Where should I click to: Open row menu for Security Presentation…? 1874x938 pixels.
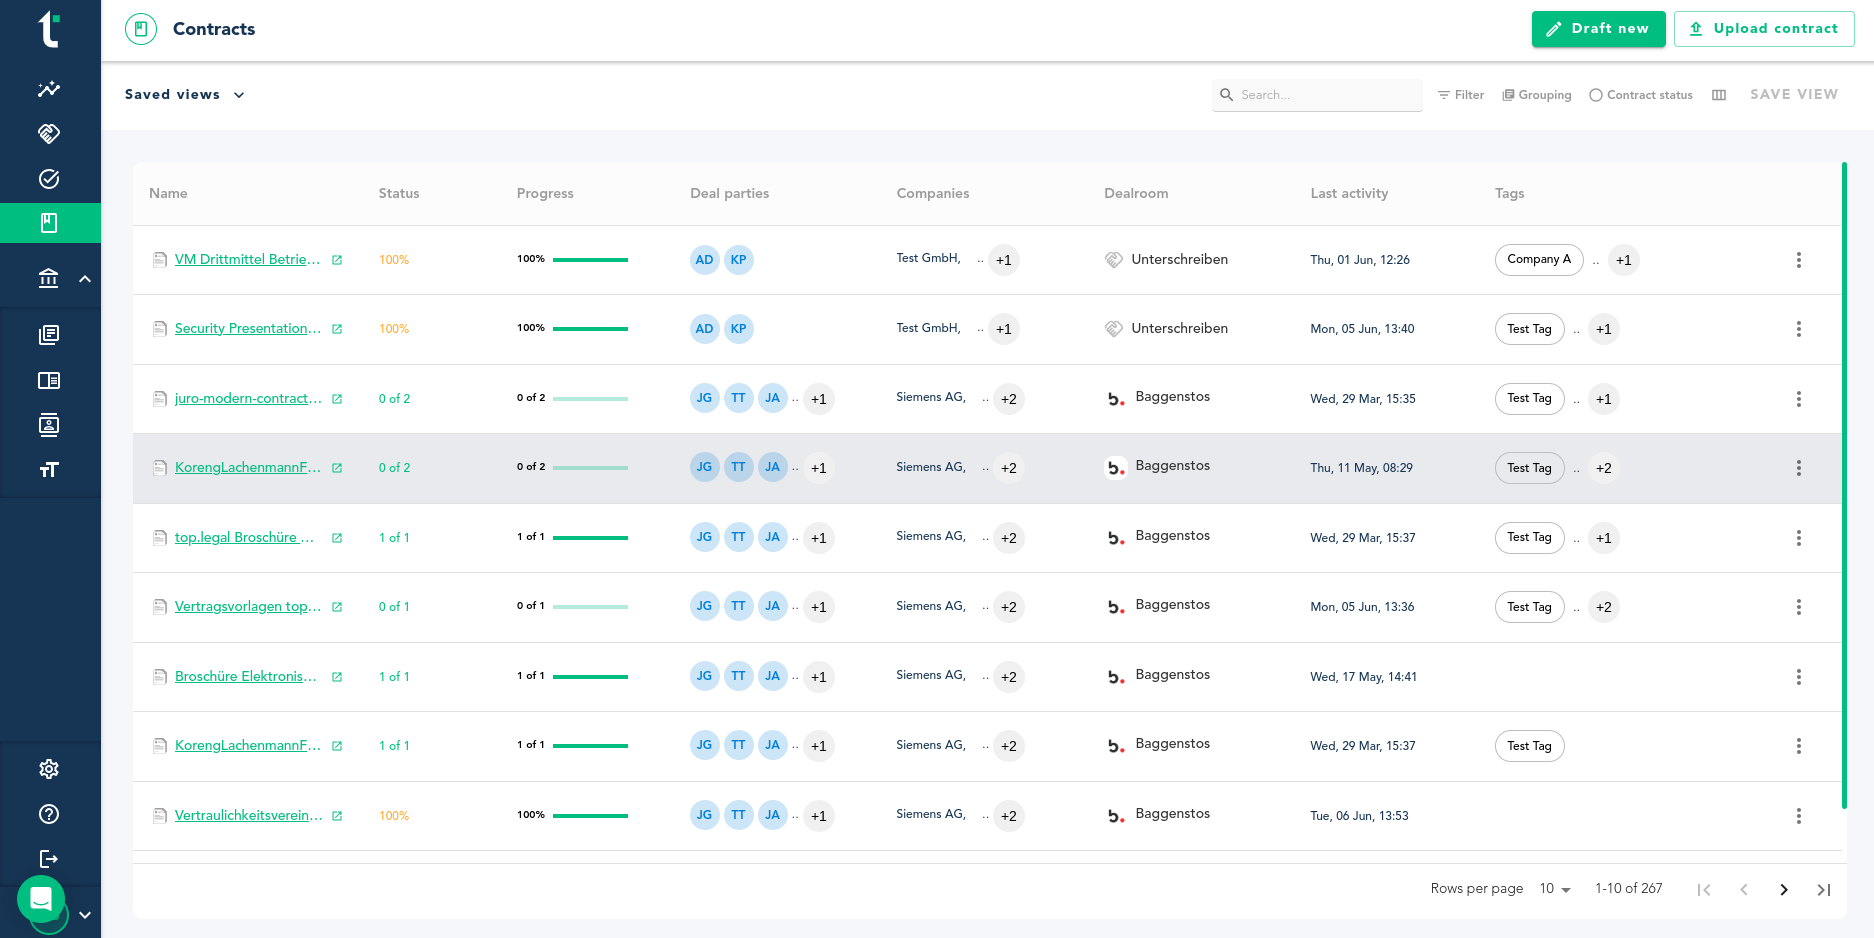tap(1798, 329)
